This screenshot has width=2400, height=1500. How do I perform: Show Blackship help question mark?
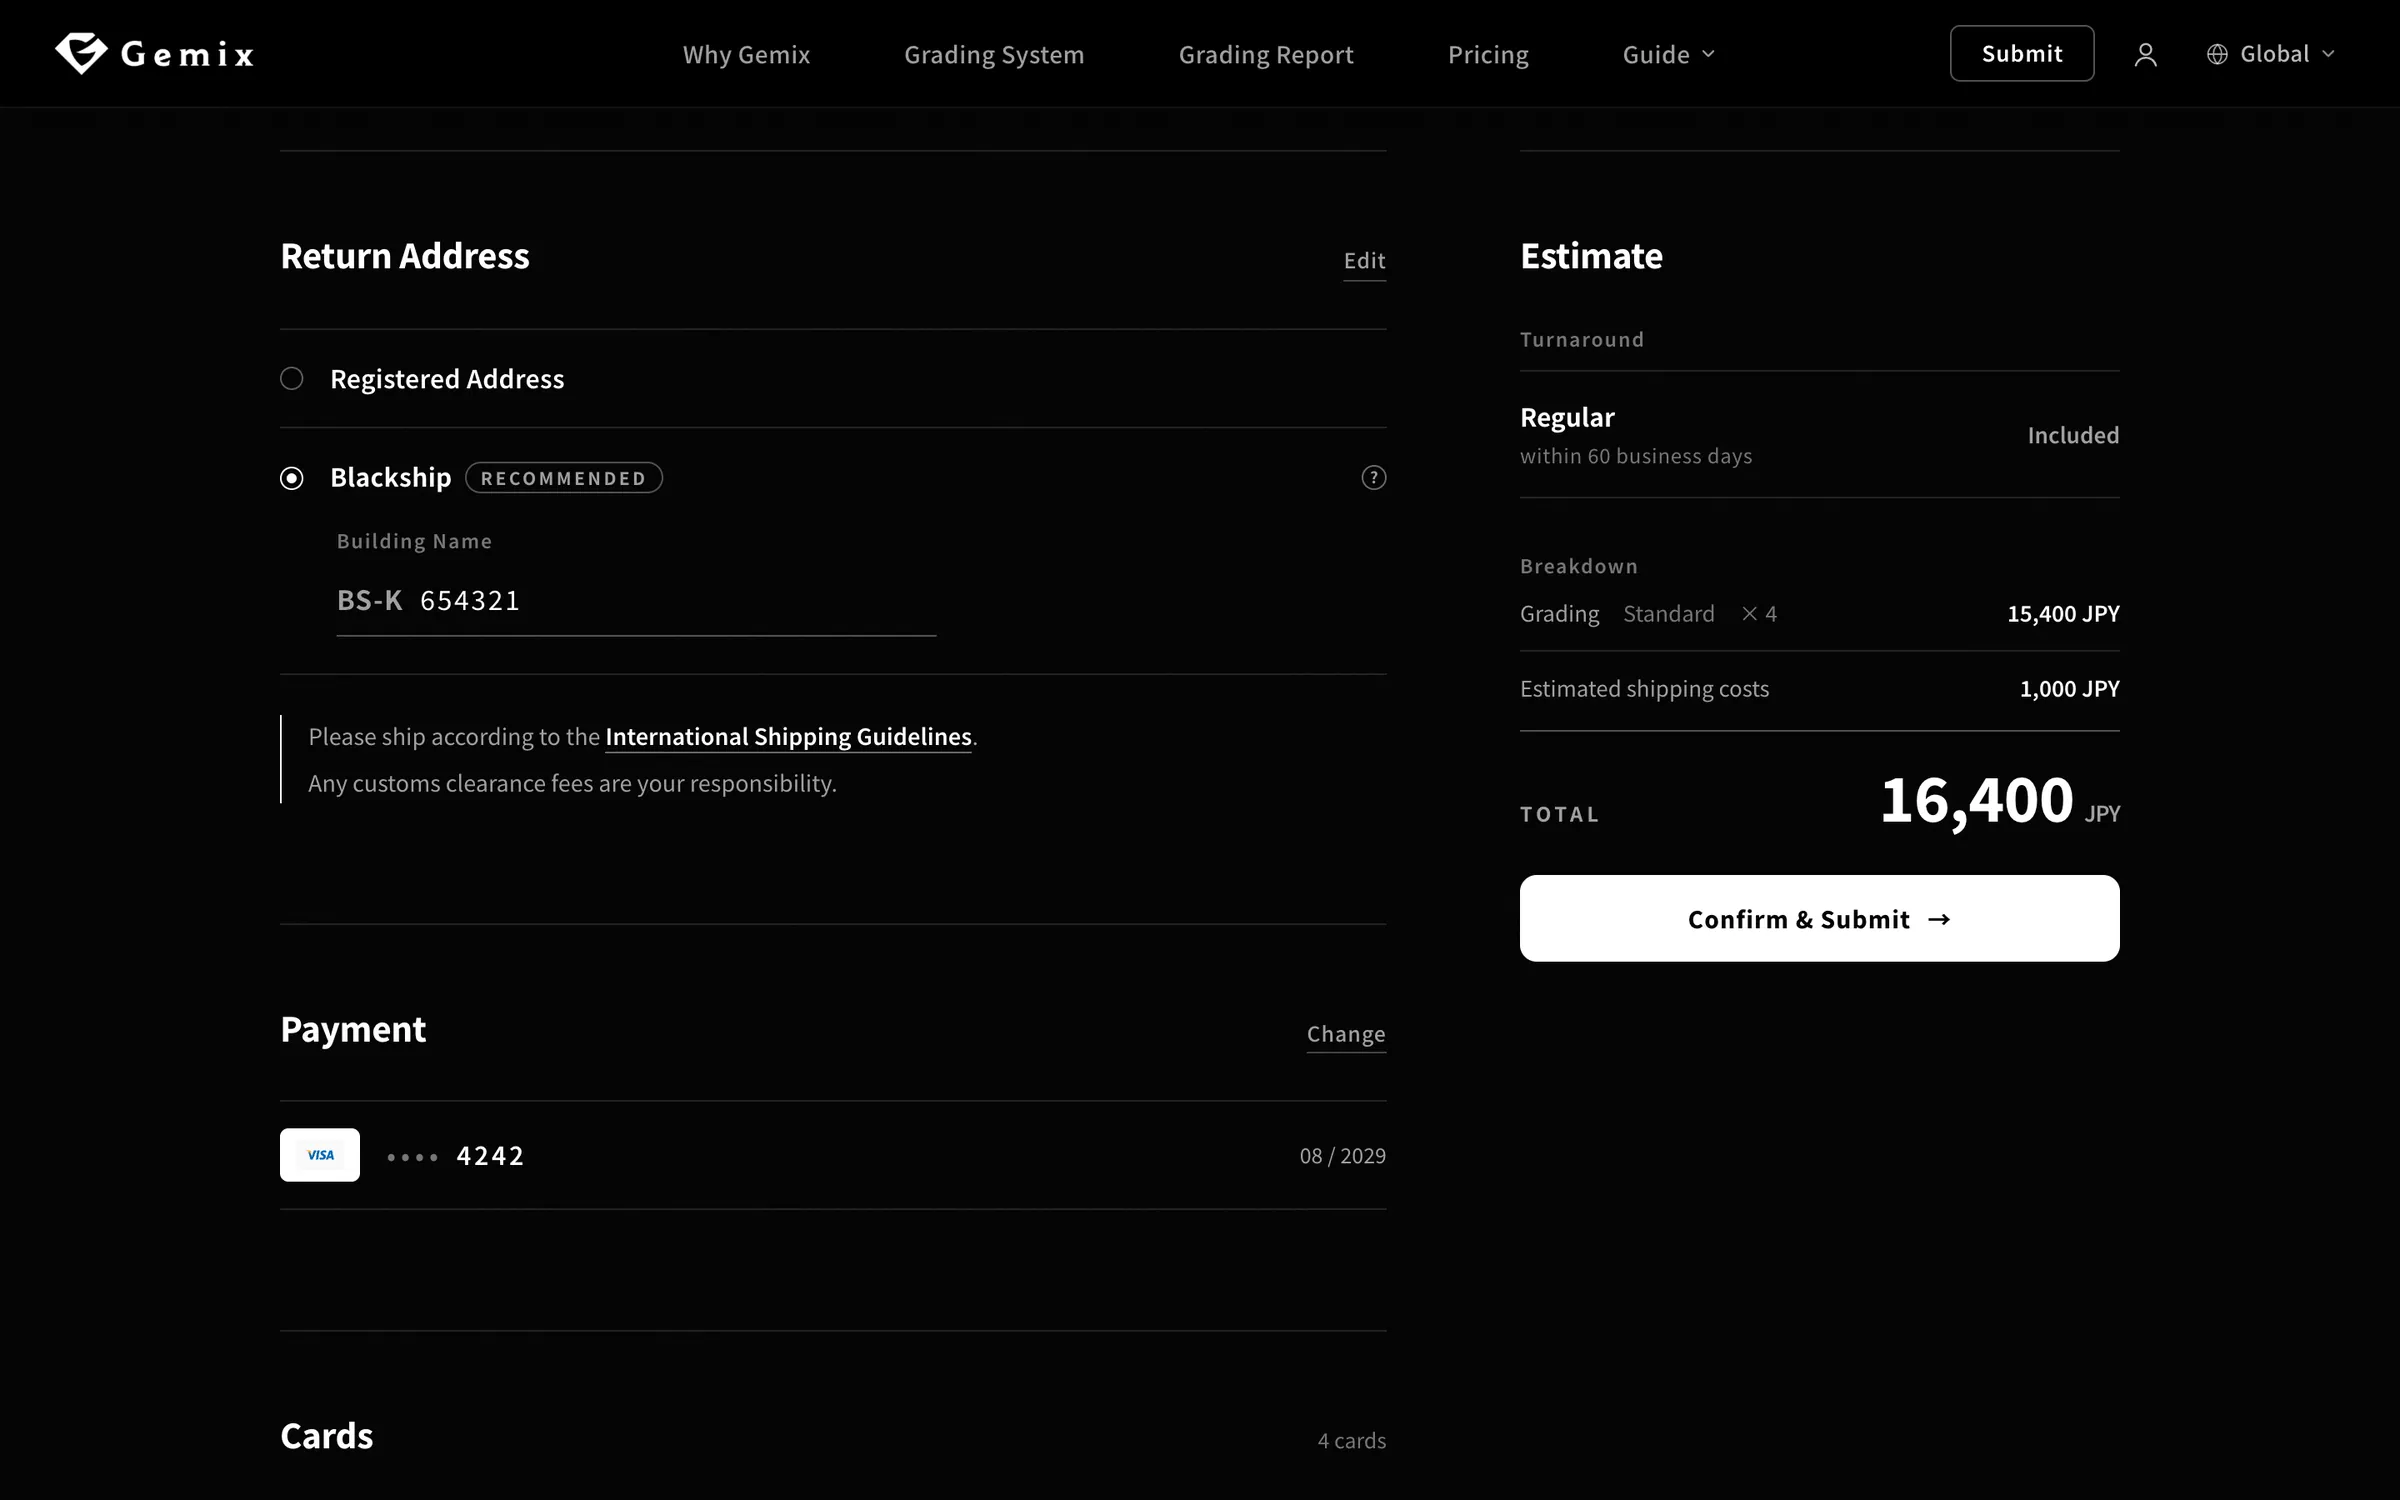coord(1374,478)
